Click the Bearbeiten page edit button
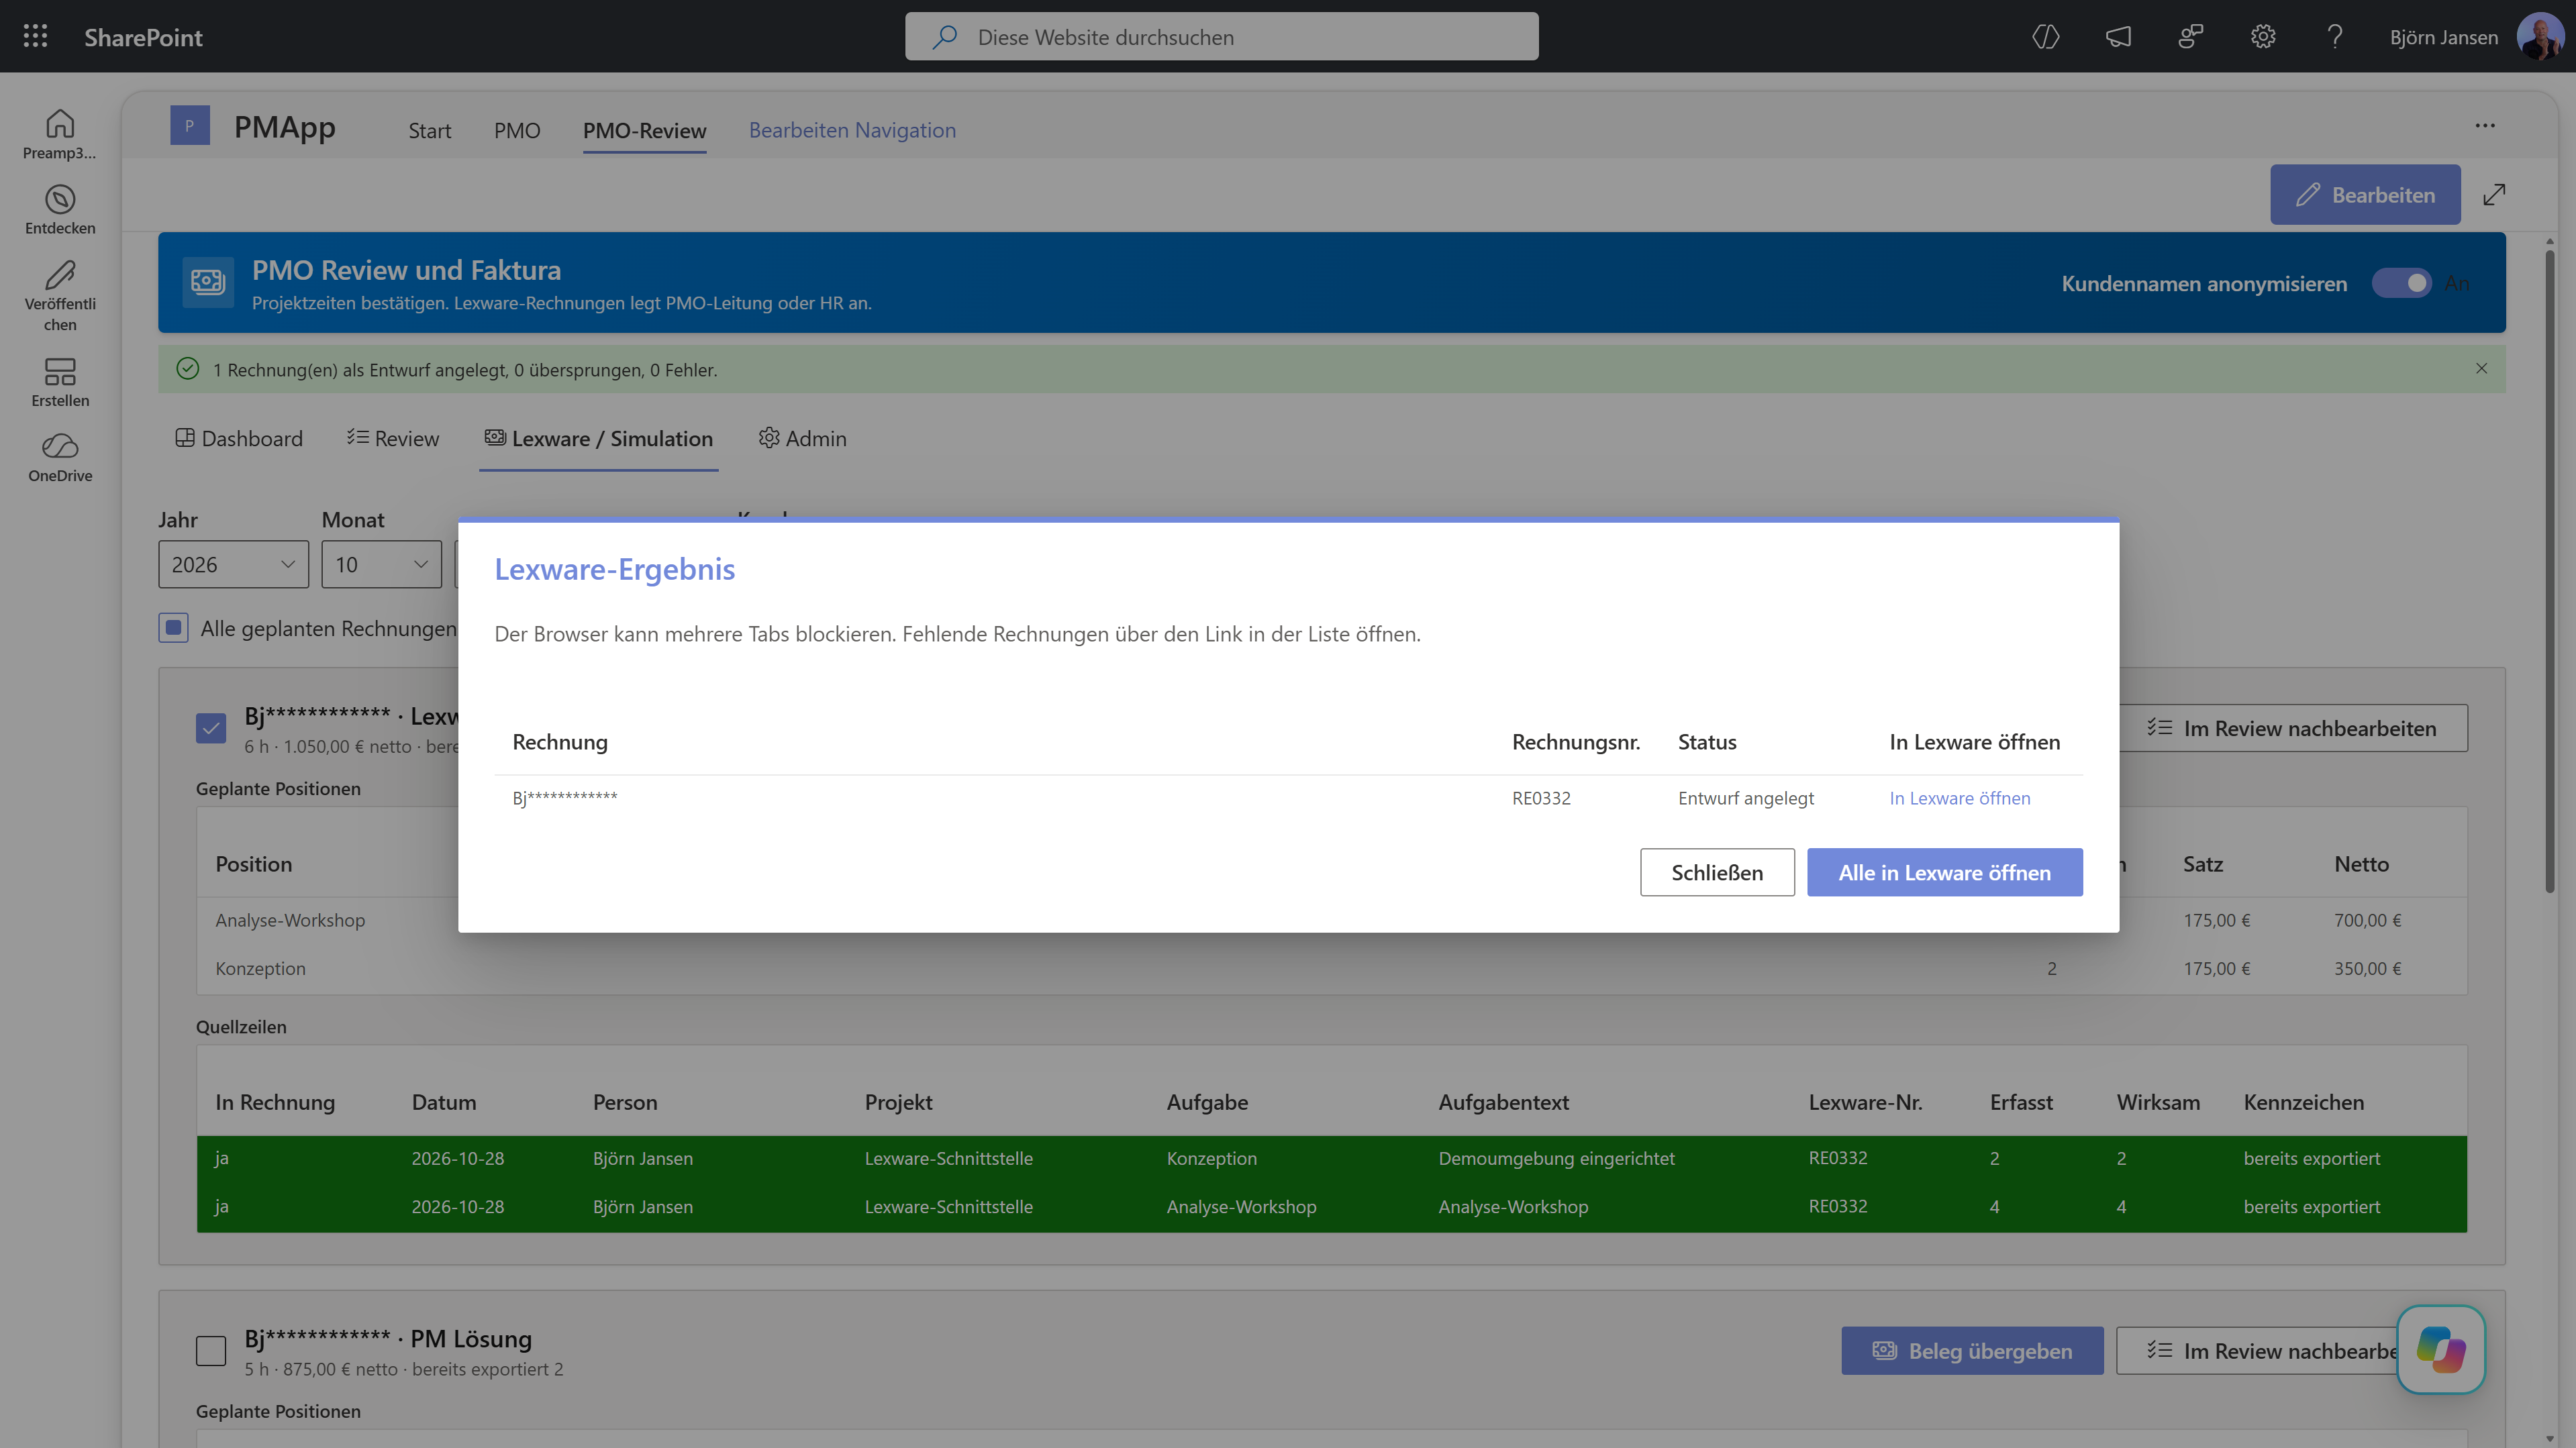2576x1448 pixels. [x=2365, y=194]
